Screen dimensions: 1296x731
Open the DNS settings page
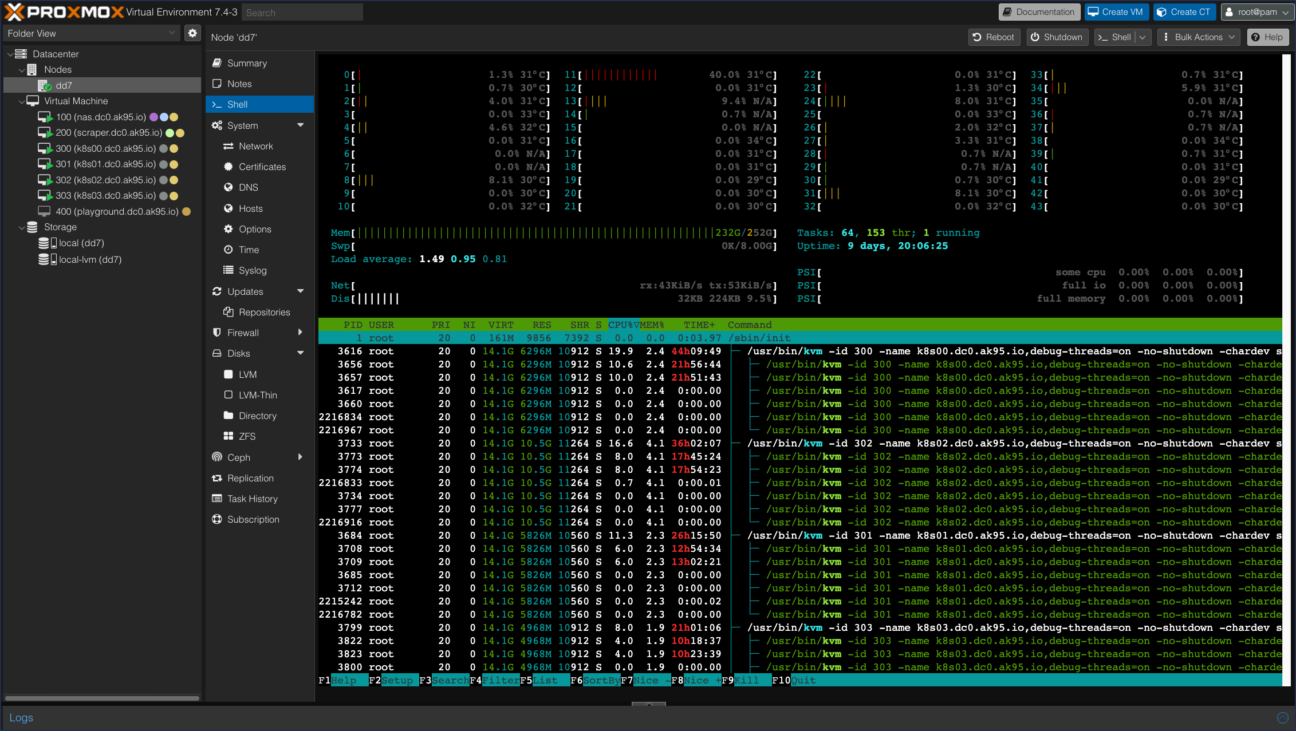tap(259, 187)
